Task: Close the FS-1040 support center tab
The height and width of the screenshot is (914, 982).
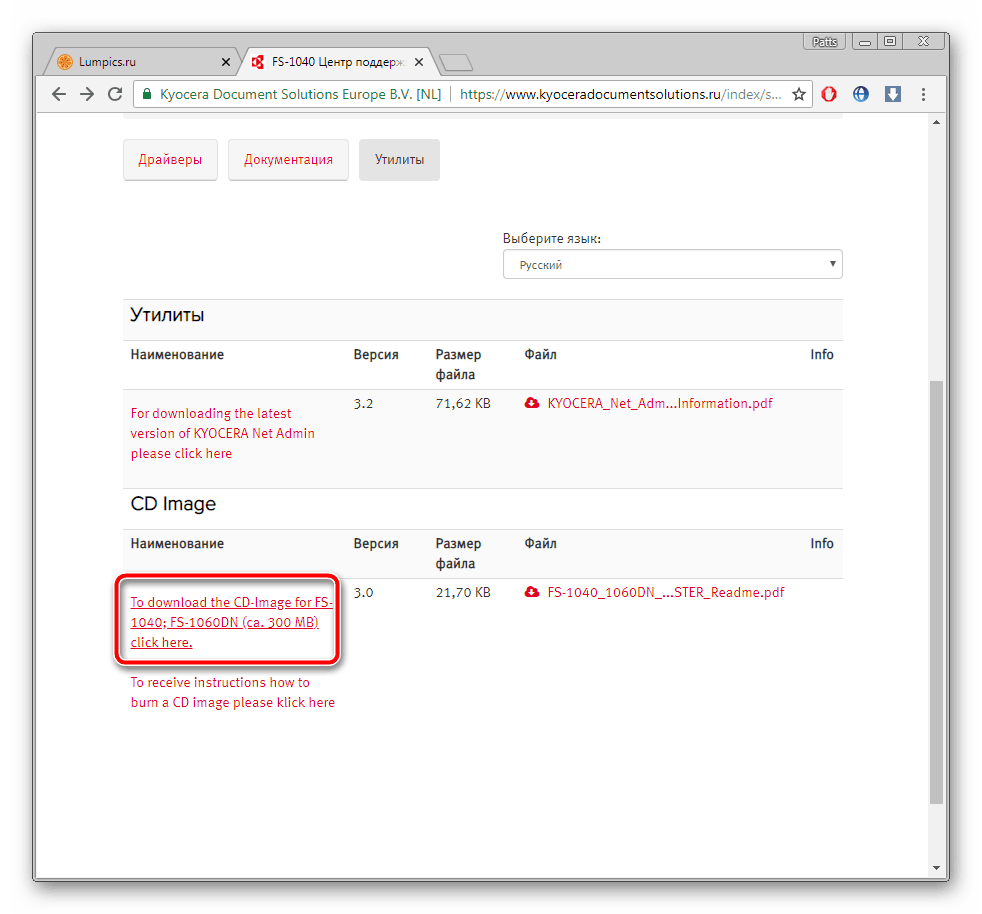Action: [x=418, y=62]
